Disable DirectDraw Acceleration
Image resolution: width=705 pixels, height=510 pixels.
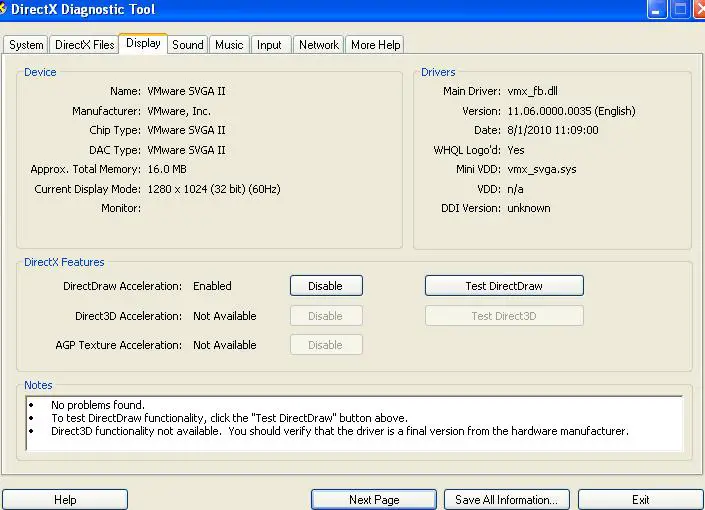(x=326, y=286)
